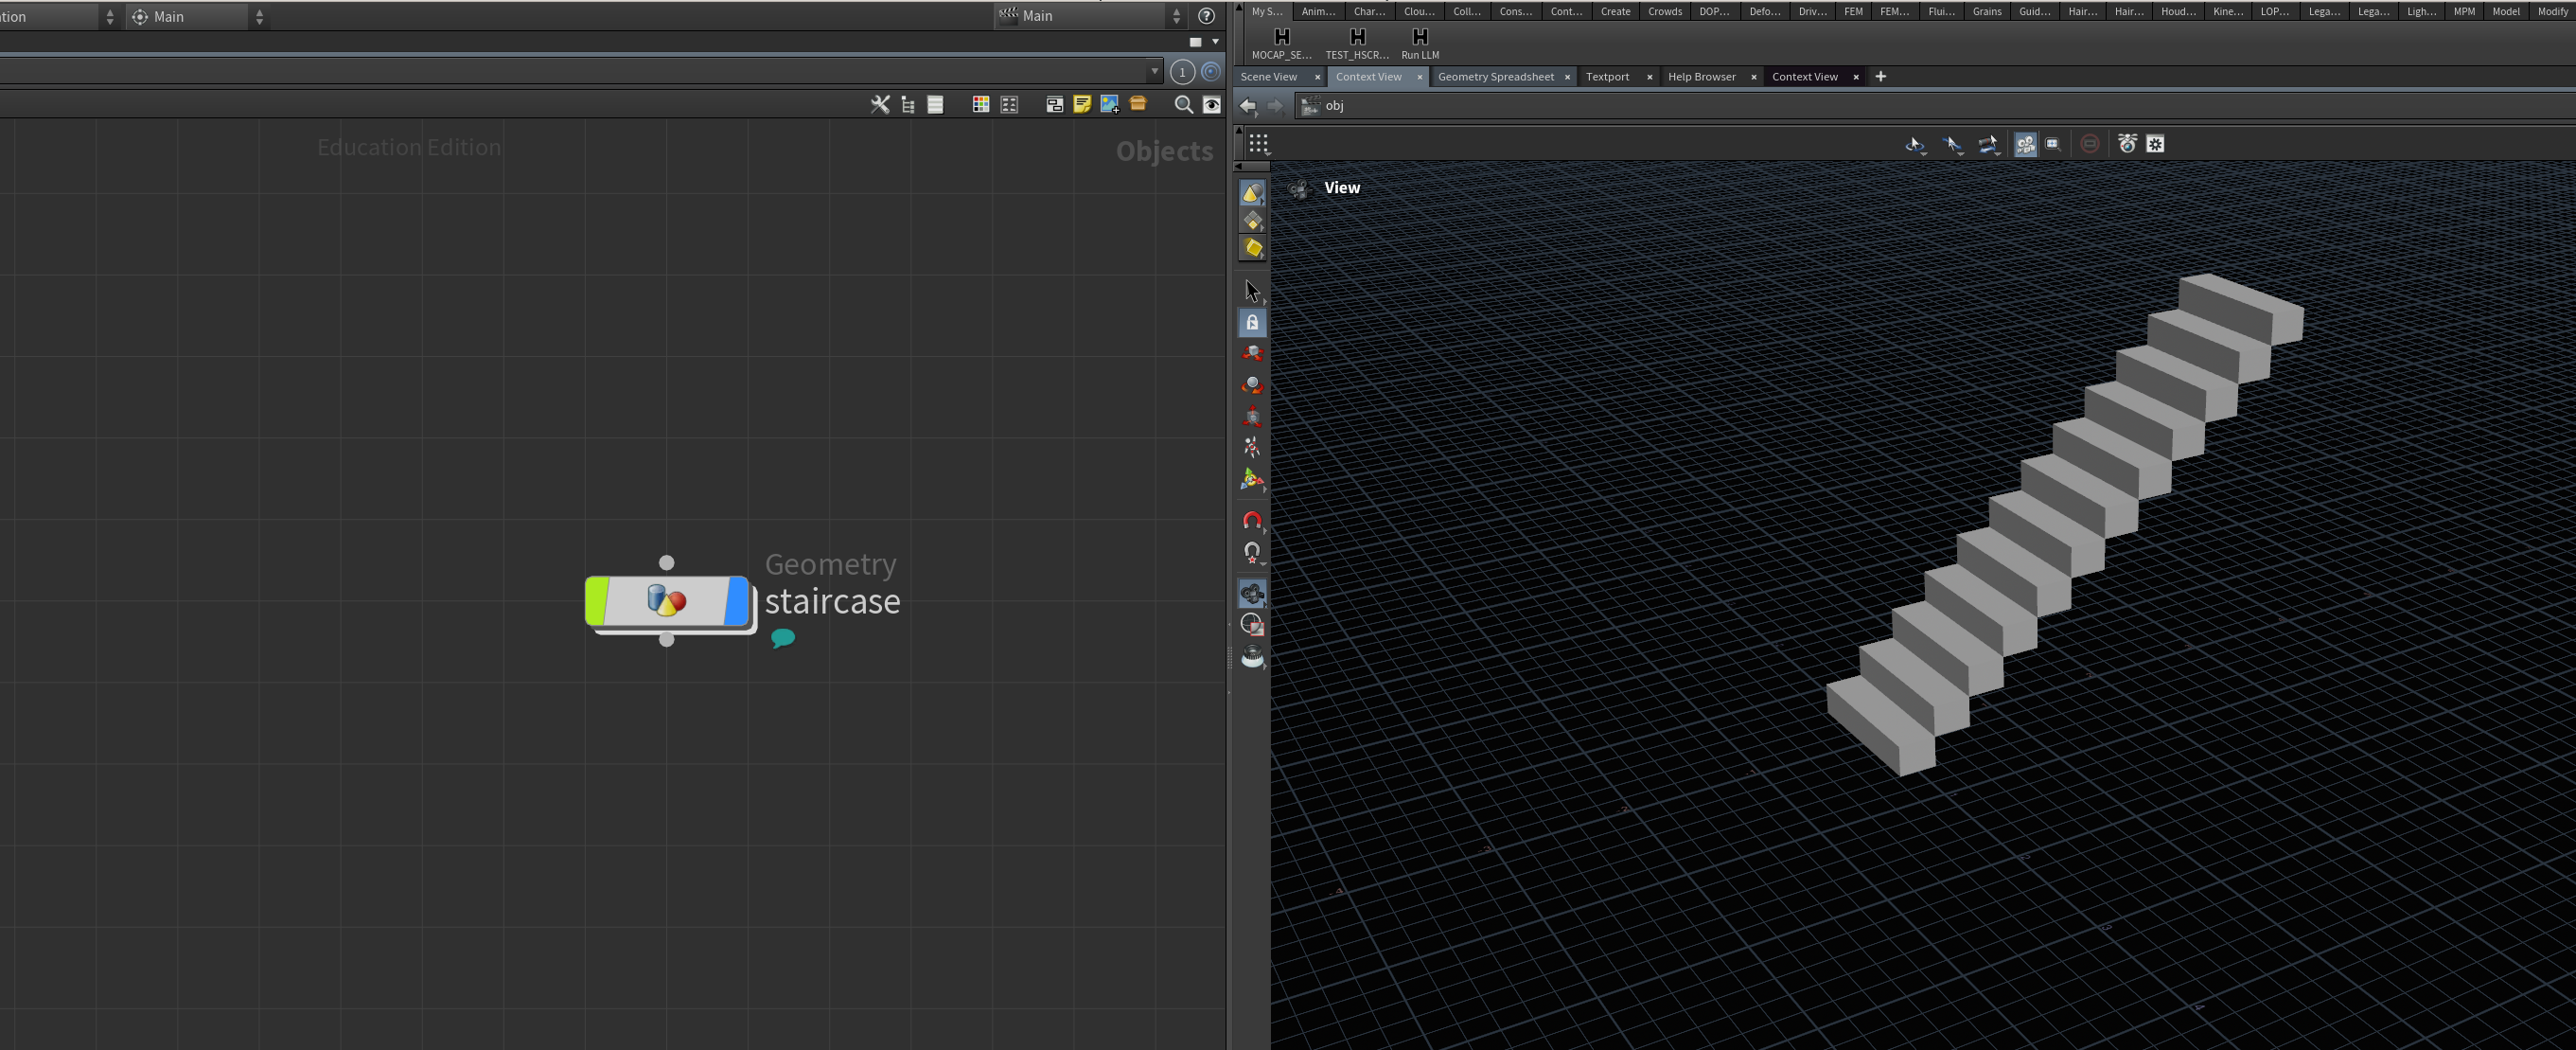Screen dimensions: 2576x1050
Task: Click the staircase node top input connector
Action: [x=667, y=563]
